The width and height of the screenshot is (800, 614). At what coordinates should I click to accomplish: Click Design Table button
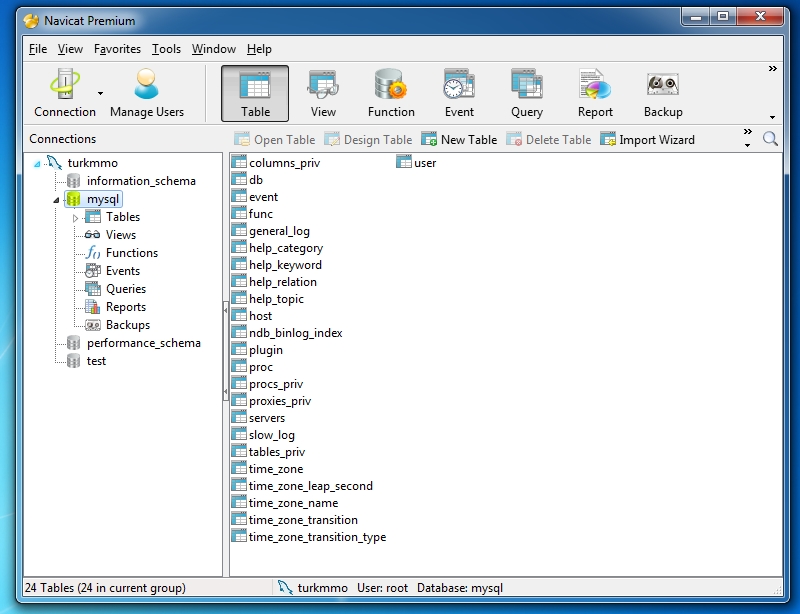click(368, 139)
